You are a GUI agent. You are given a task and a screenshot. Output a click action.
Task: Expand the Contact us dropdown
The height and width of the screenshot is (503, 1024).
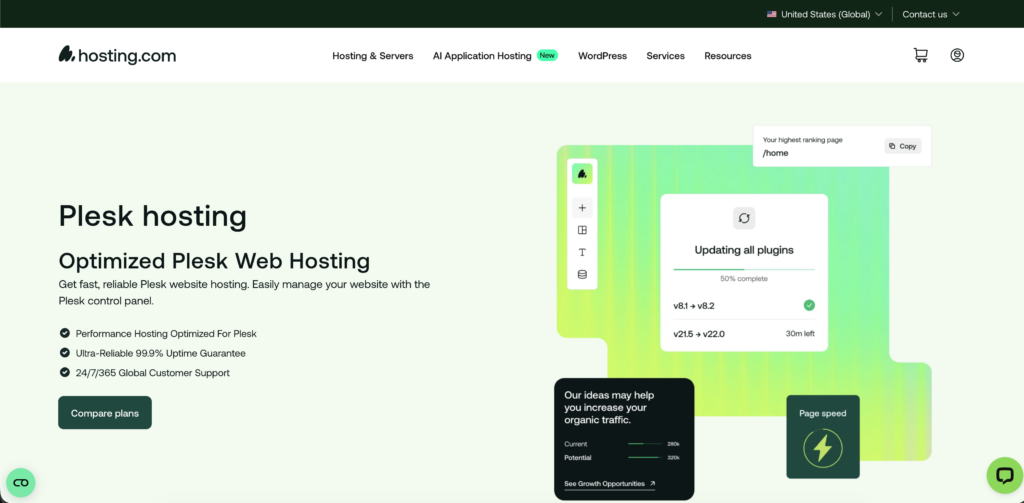[931, 14]
